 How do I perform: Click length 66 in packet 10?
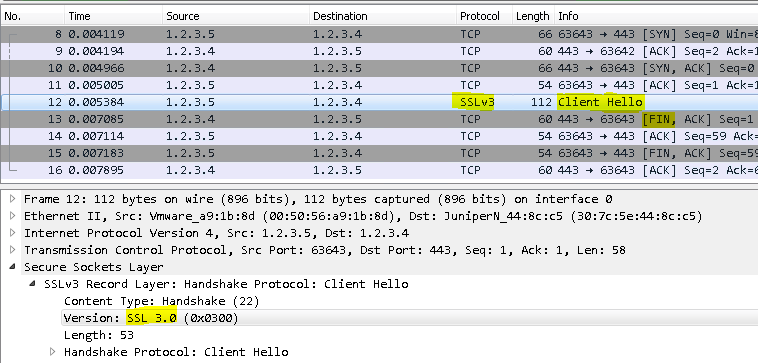(545, 68)
